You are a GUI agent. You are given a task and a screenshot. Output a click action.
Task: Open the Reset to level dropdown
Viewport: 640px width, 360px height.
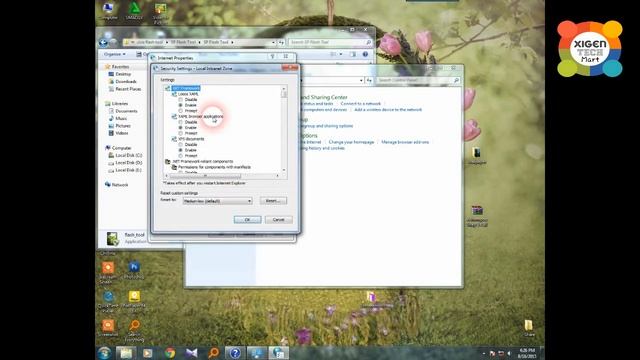pyautogui.click(x=217, y=201)
